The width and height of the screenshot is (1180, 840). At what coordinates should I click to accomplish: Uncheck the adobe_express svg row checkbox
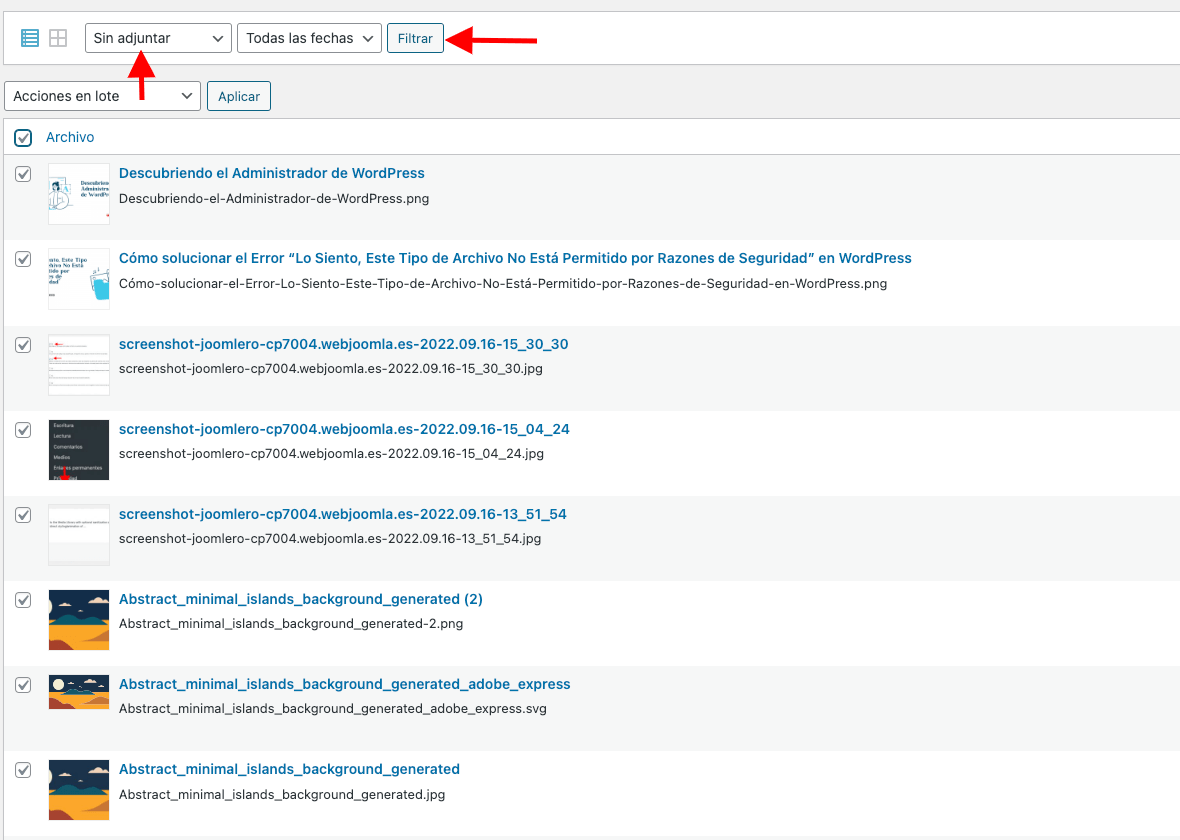point(23,685)
